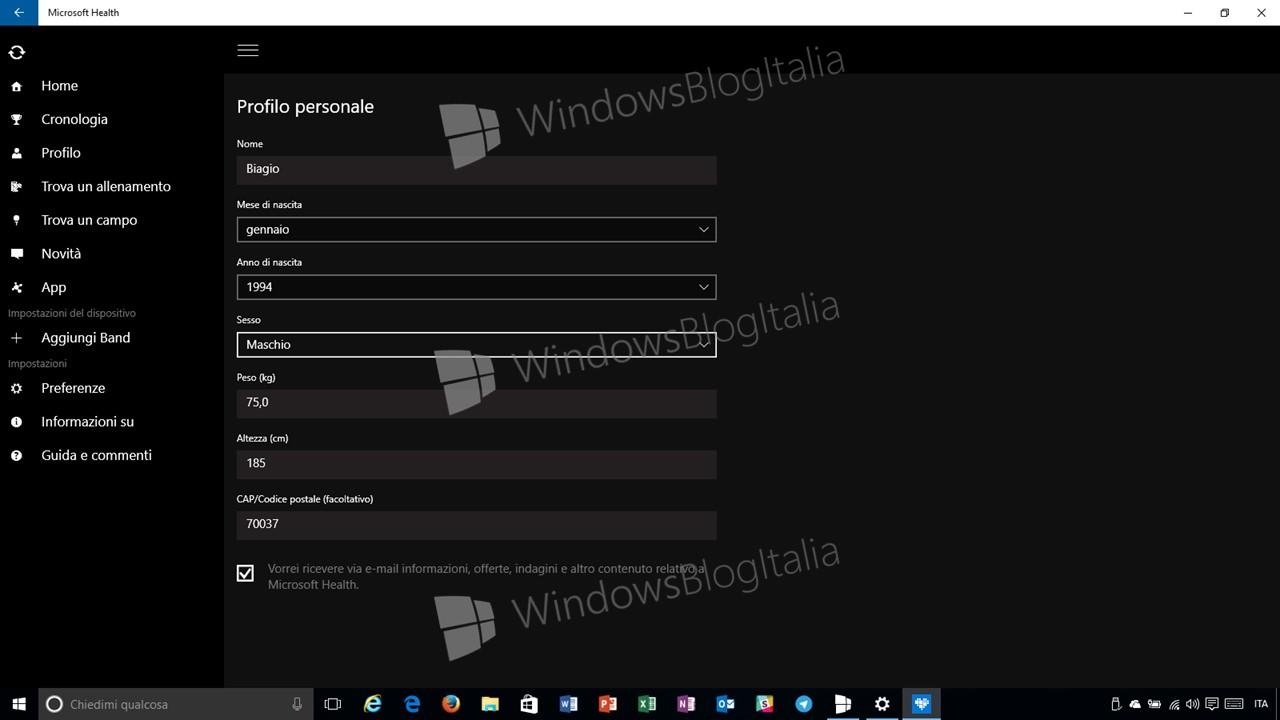Uncheck the email offers checkbox
1280x720 pixels.
click(245, 573)
